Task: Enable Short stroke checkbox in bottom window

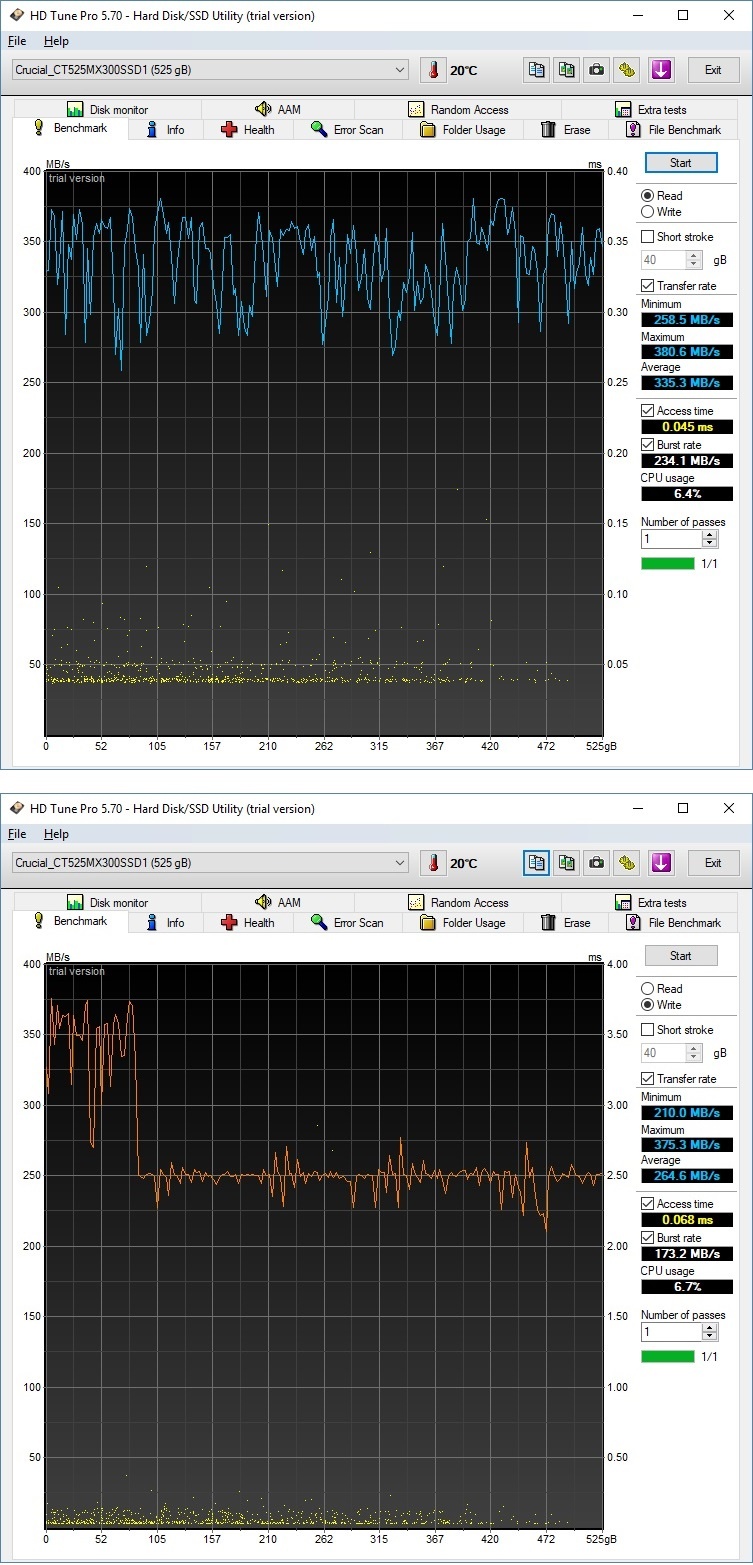Action: 648,1030
